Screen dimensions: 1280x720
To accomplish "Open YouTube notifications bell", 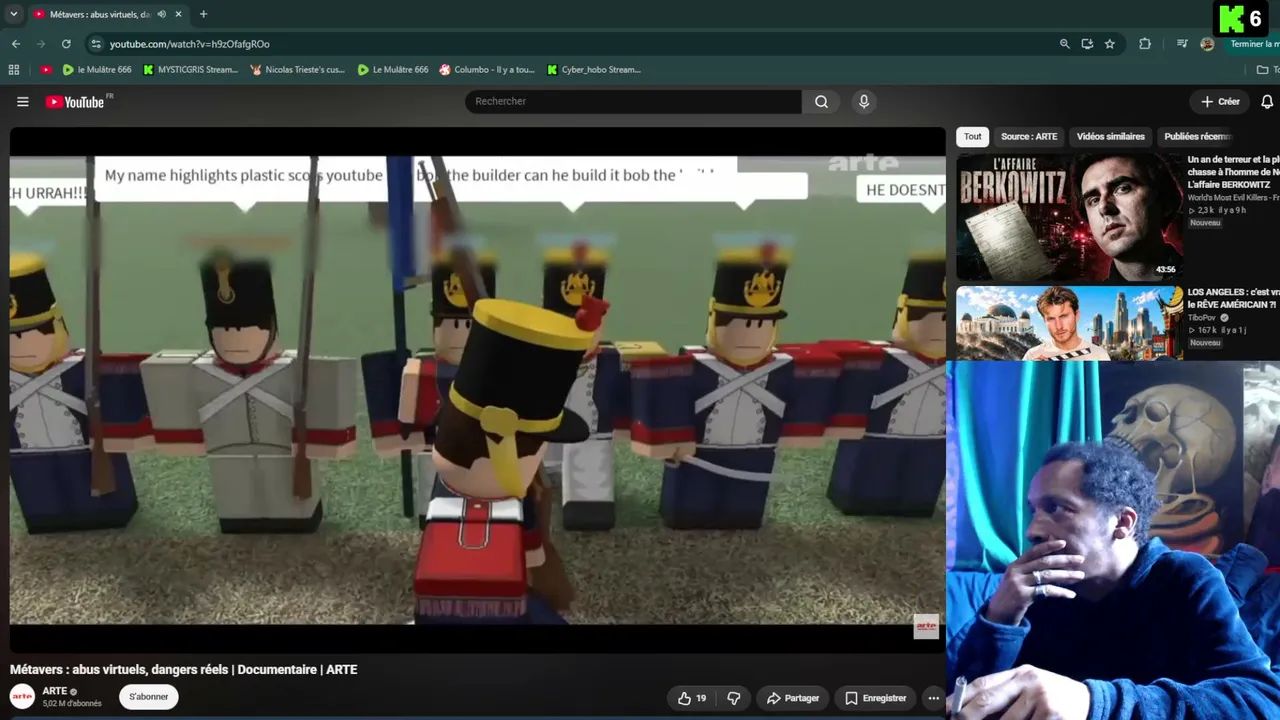I will (x=1267, y=101).
